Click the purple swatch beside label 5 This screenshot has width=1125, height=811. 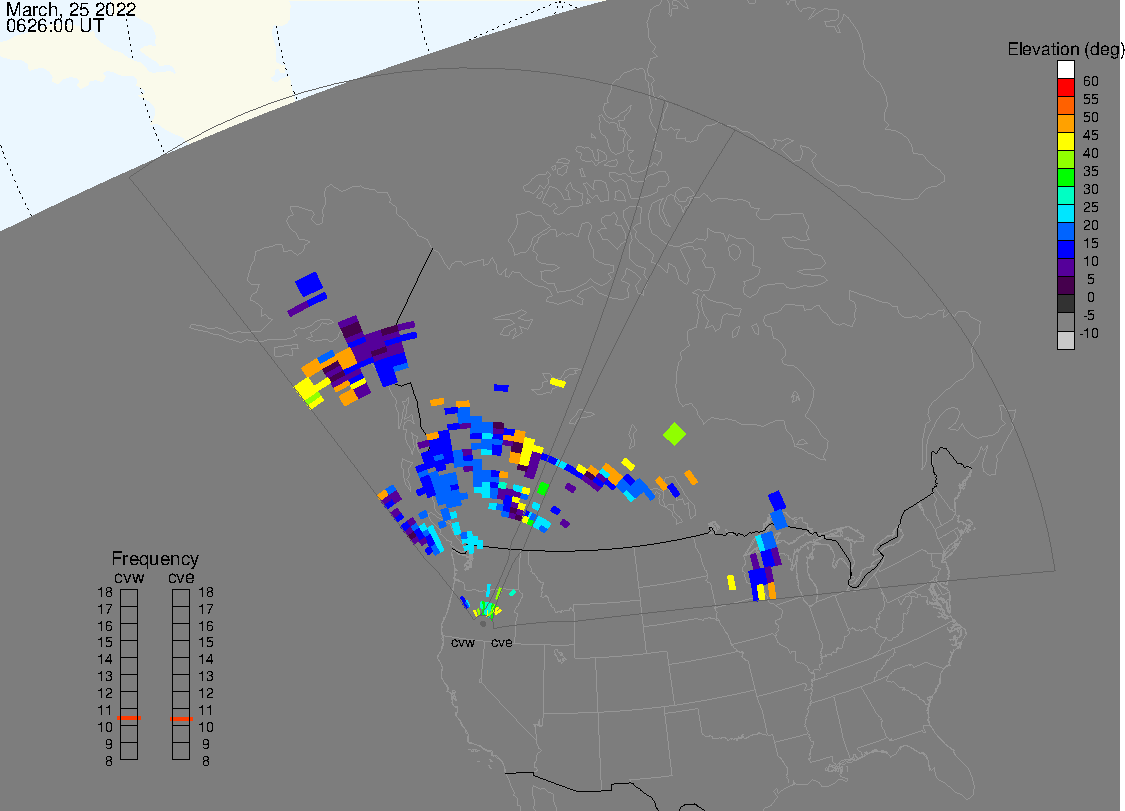click(x=1065, y=267)
